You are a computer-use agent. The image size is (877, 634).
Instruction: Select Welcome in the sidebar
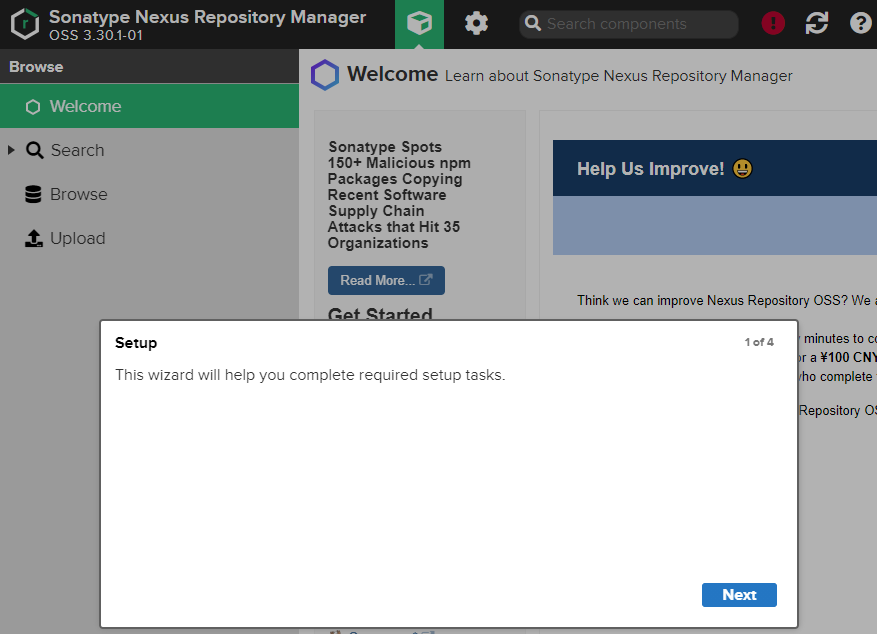(x=149, y=106)
